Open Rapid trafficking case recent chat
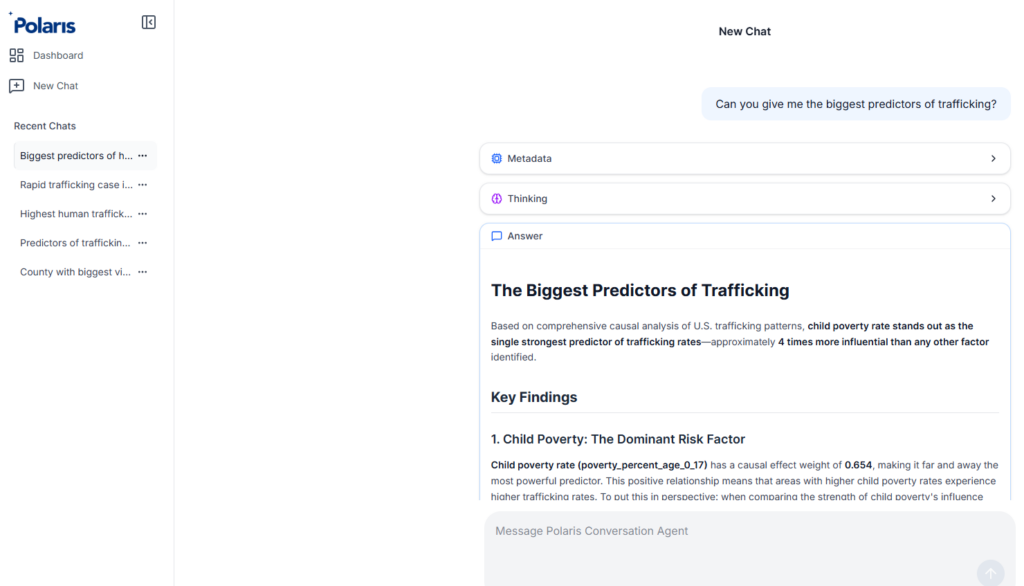 point(75,185)
